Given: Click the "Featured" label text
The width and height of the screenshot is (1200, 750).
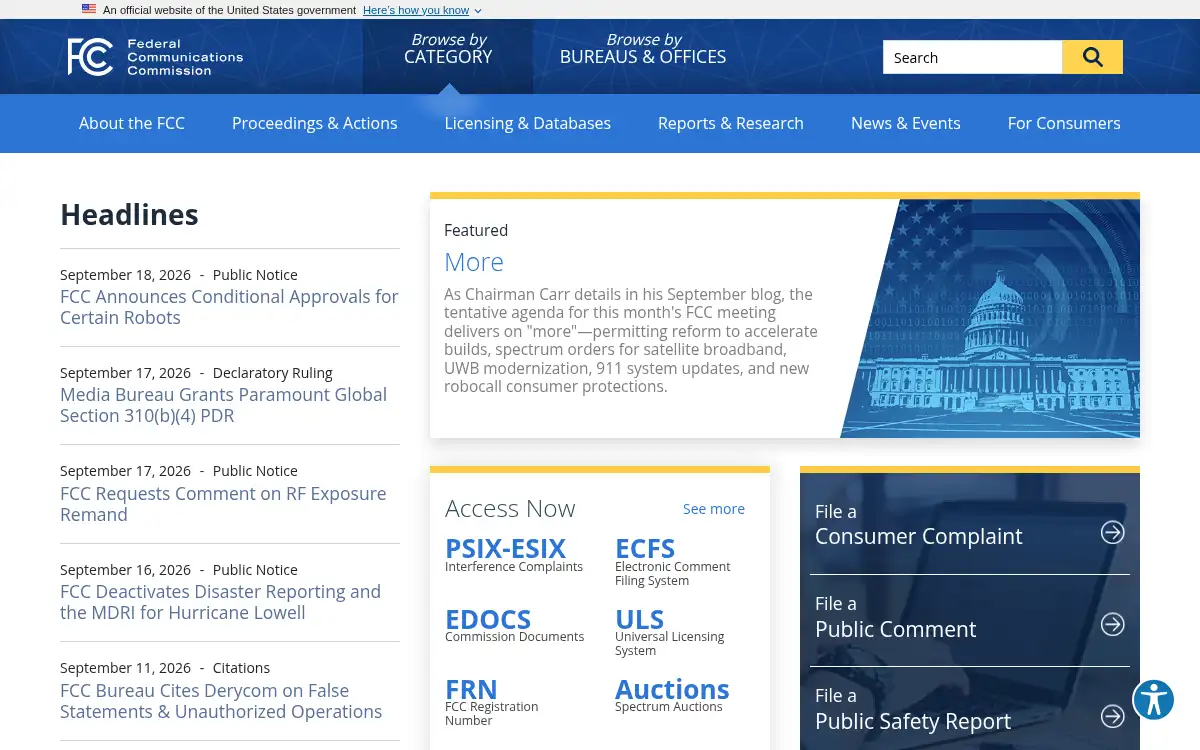Looking at the screenshot, I should coord(476,230).
